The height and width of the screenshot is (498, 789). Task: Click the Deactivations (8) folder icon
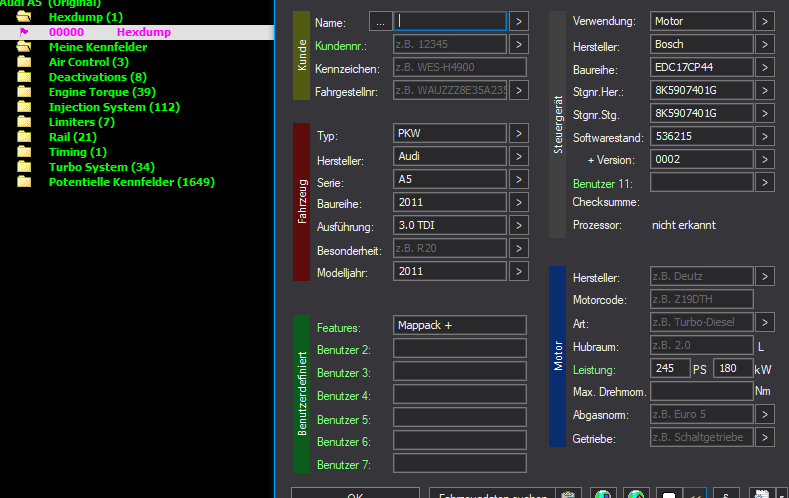pos(24,77)
